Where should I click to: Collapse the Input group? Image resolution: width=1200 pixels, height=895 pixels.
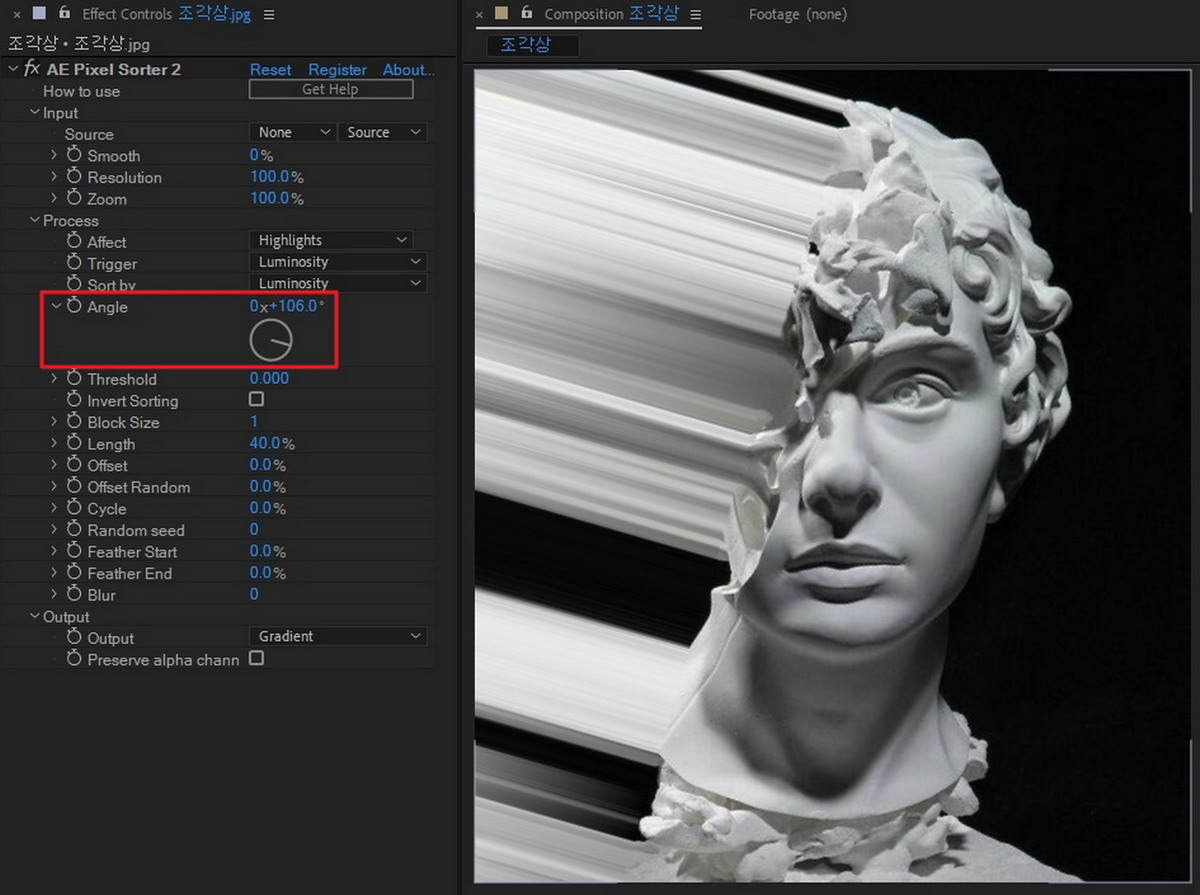pyautogui.click(x=34, y=112)
